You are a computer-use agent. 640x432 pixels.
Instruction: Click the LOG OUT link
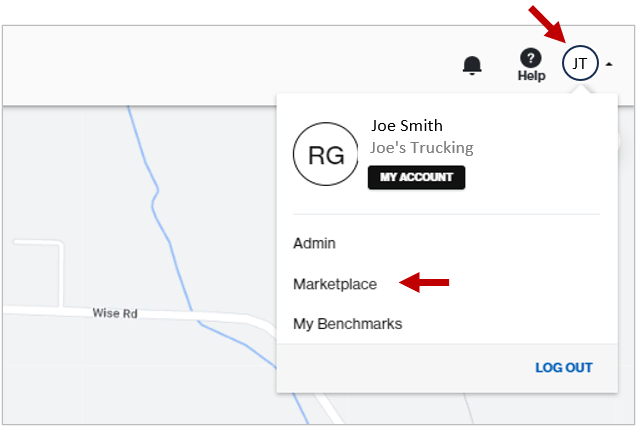click(x=564, y=368)
